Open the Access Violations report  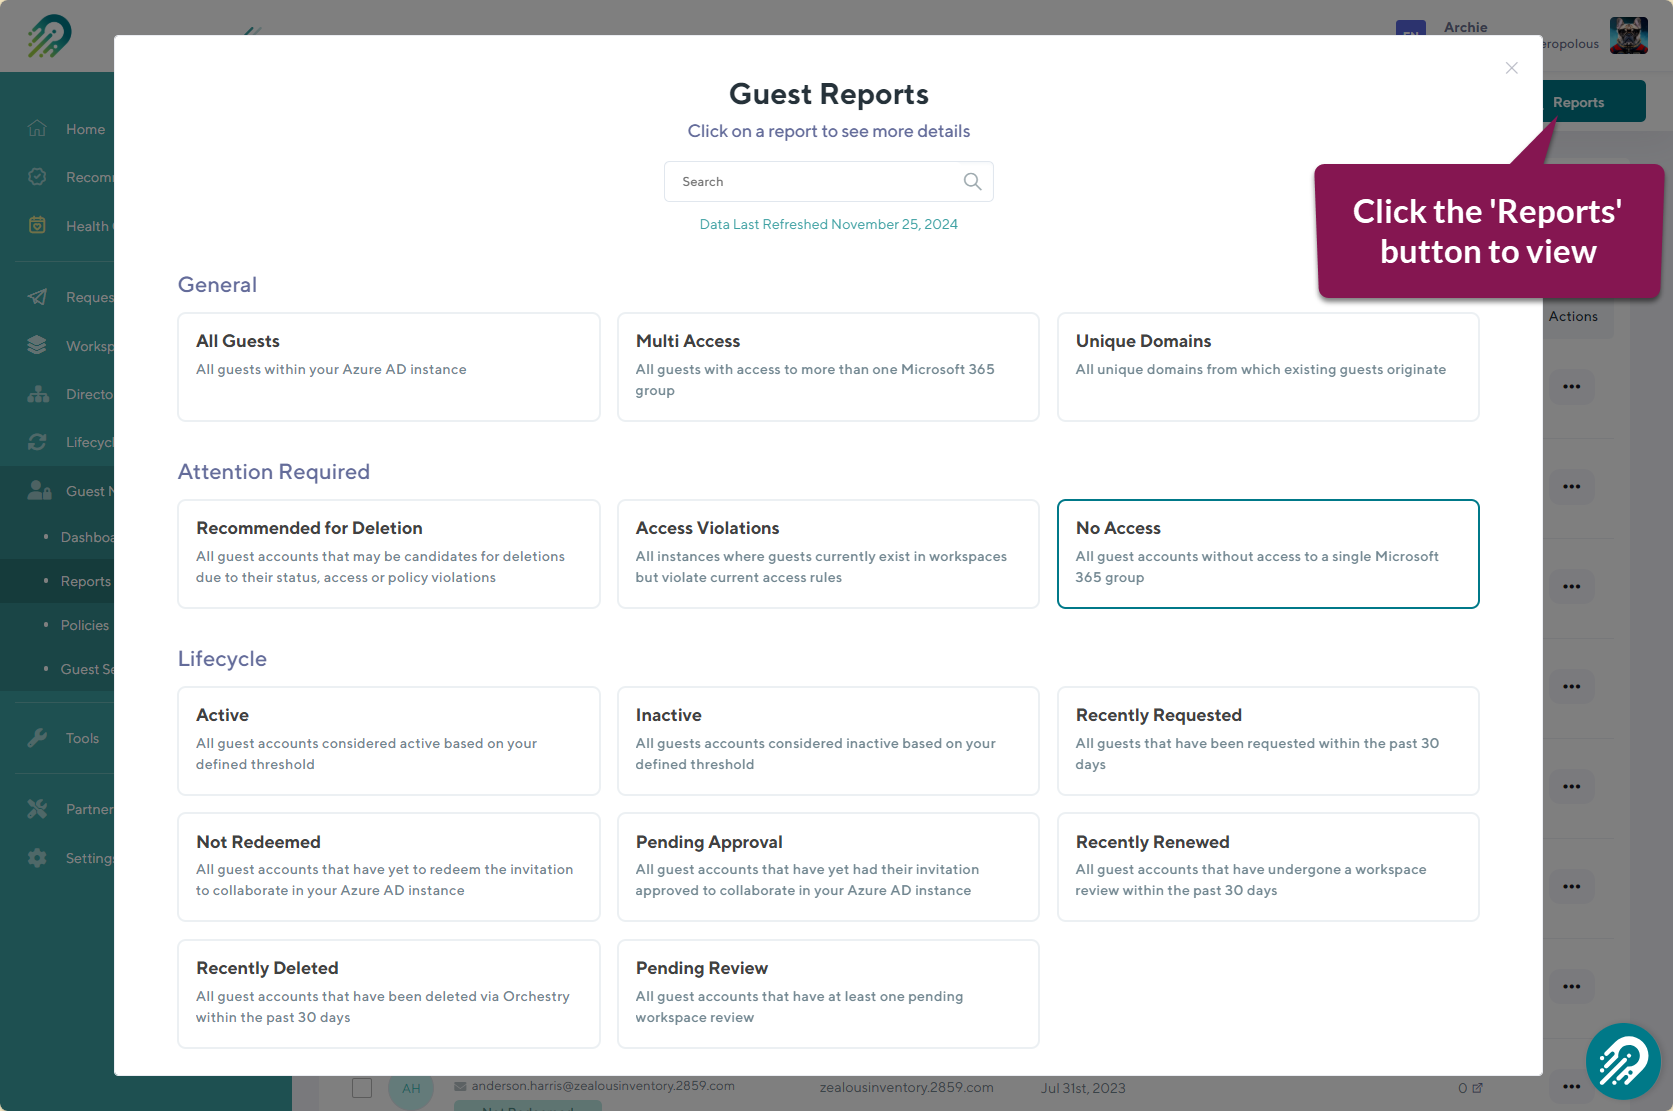click(x=827, y=553)
